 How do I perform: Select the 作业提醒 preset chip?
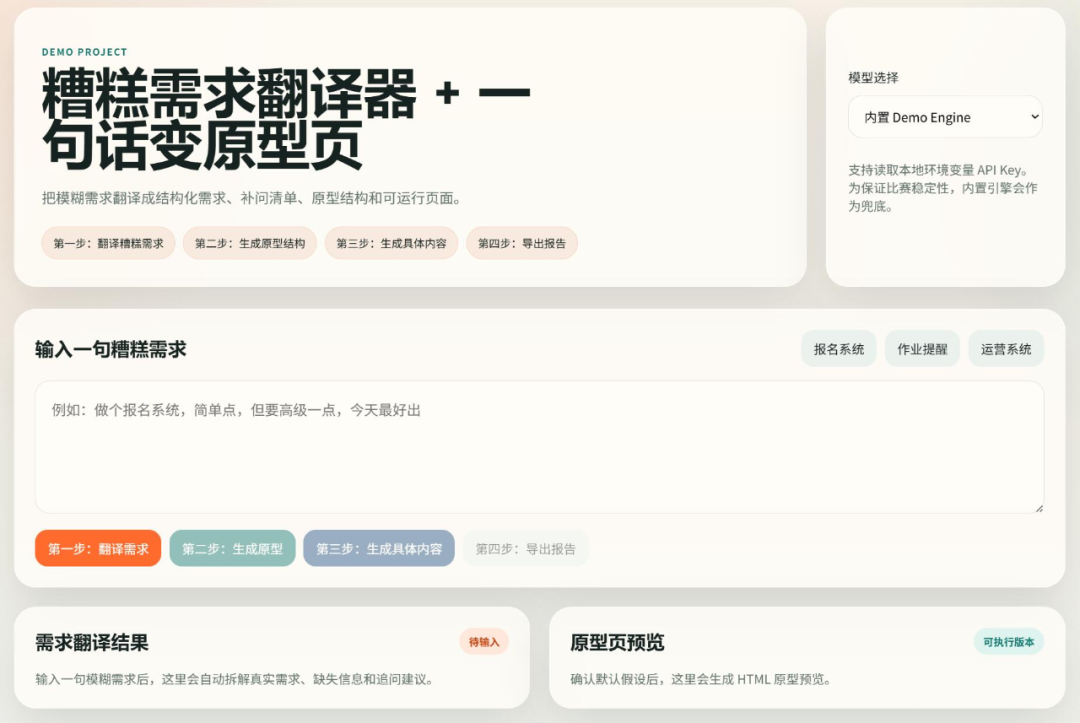coord(922,348)
